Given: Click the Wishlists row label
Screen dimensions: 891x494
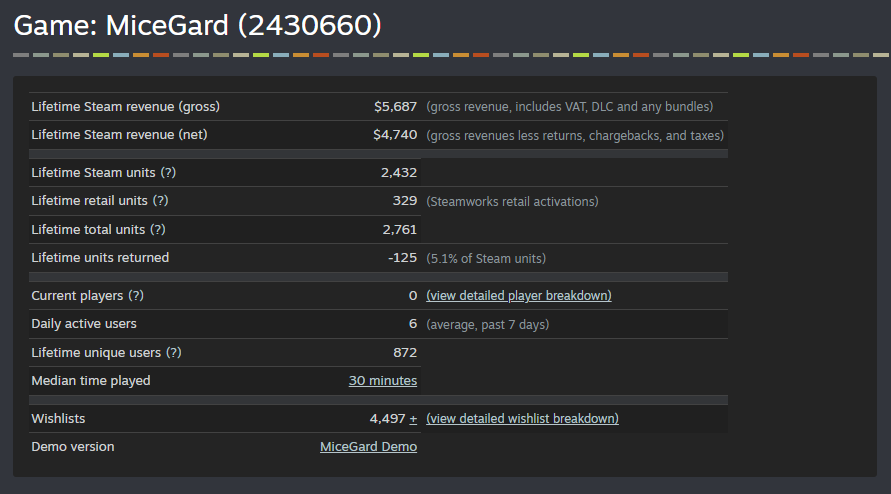Looking at the screenshot, I should 57,419.
